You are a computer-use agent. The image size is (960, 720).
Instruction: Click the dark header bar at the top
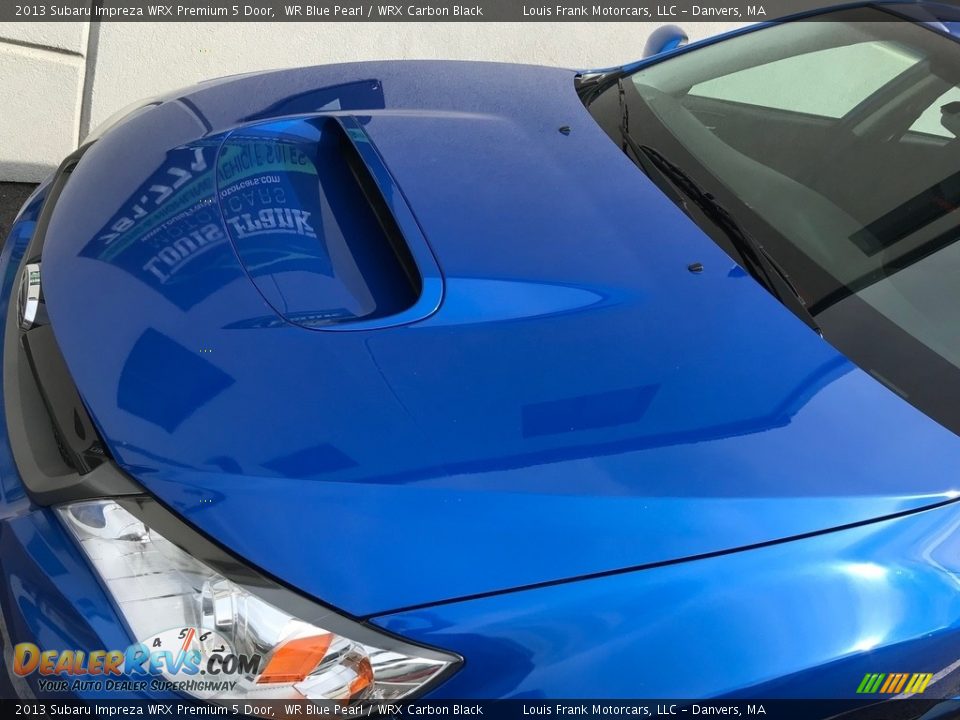pos(480,9)
